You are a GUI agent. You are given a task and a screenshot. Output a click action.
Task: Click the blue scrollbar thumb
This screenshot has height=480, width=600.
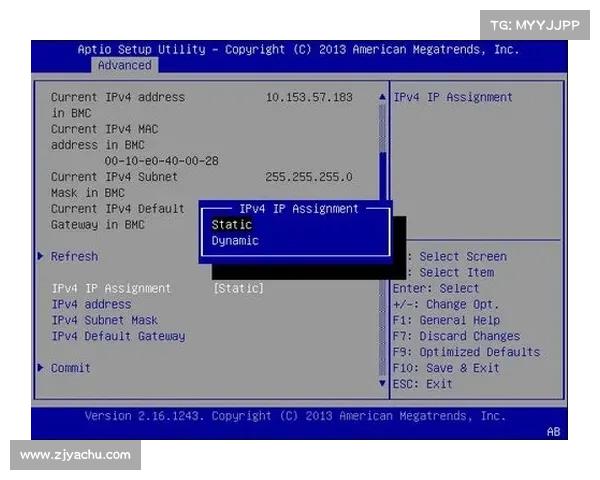(x=382, y=176)
